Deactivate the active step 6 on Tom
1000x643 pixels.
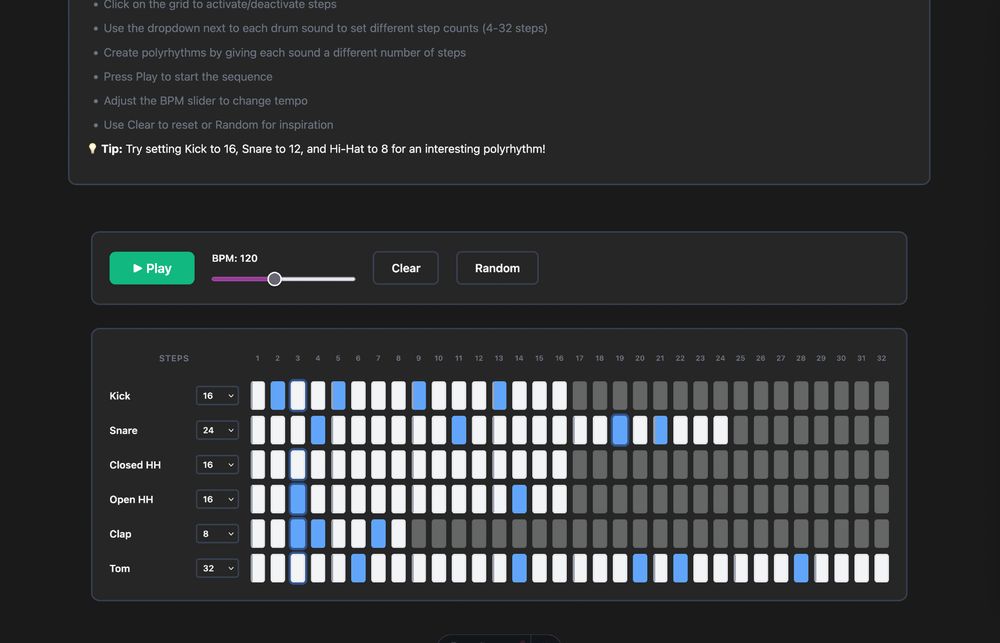358,568
